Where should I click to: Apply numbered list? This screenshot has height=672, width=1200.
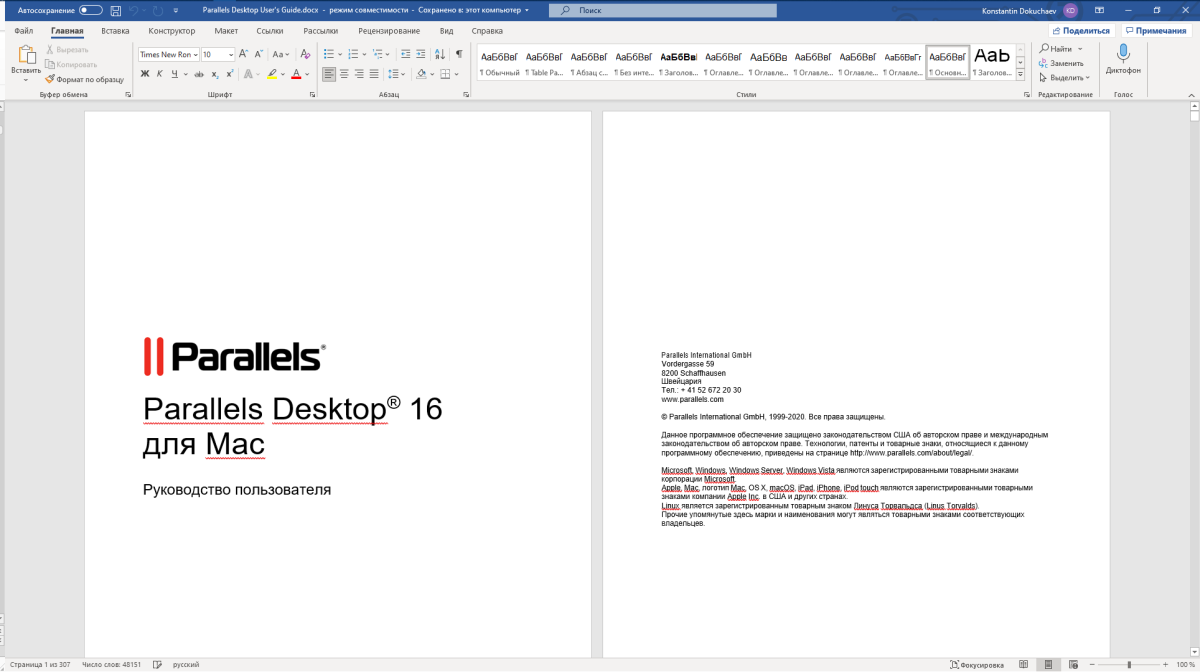tap(354, 54)
